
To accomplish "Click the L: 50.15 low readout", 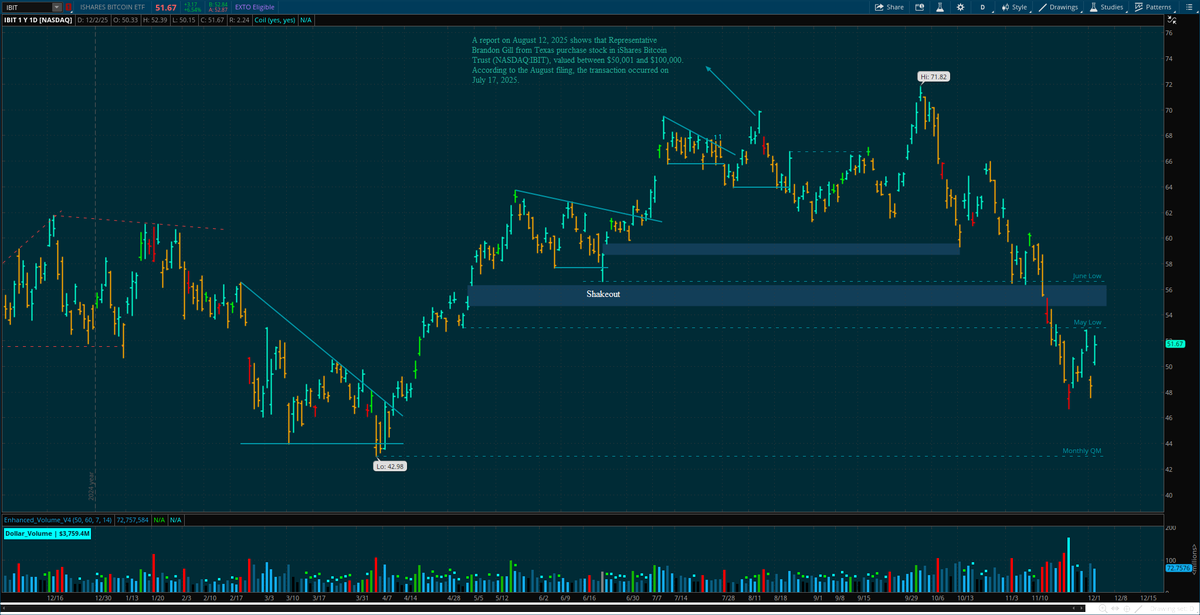I will pyautogui.click(x=183, y=20).
